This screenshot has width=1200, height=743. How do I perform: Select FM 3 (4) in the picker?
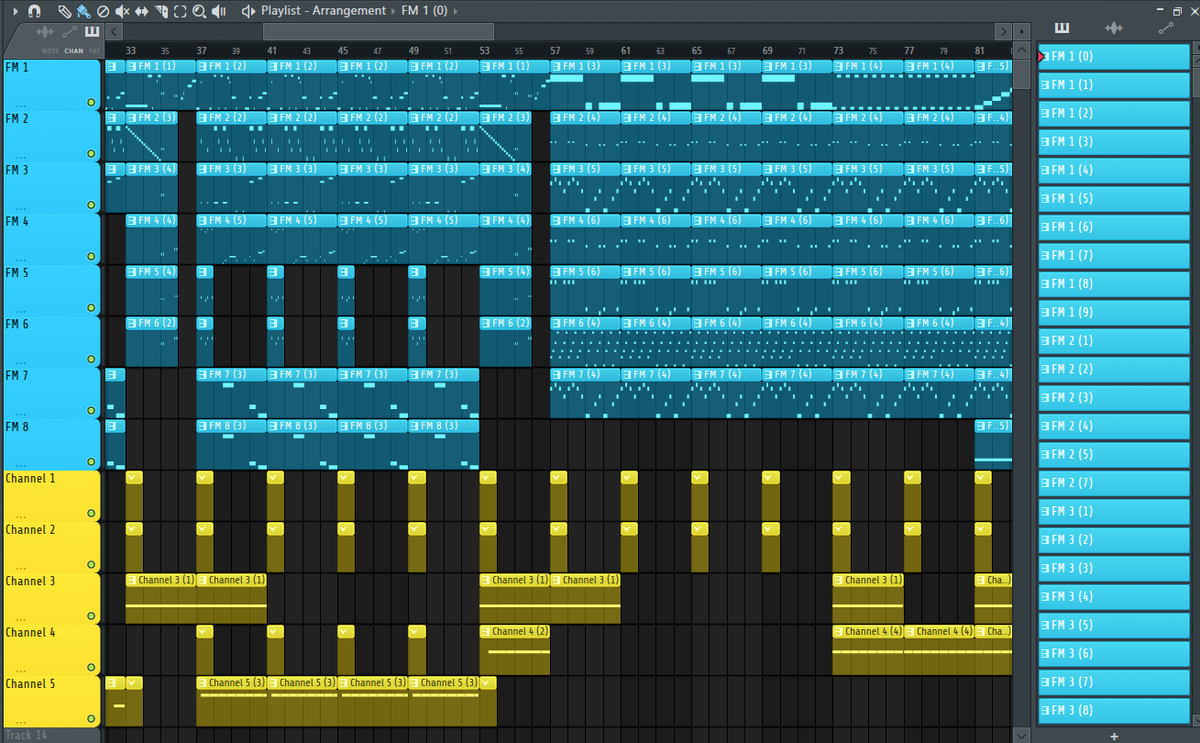click(x=1114, y=596)
